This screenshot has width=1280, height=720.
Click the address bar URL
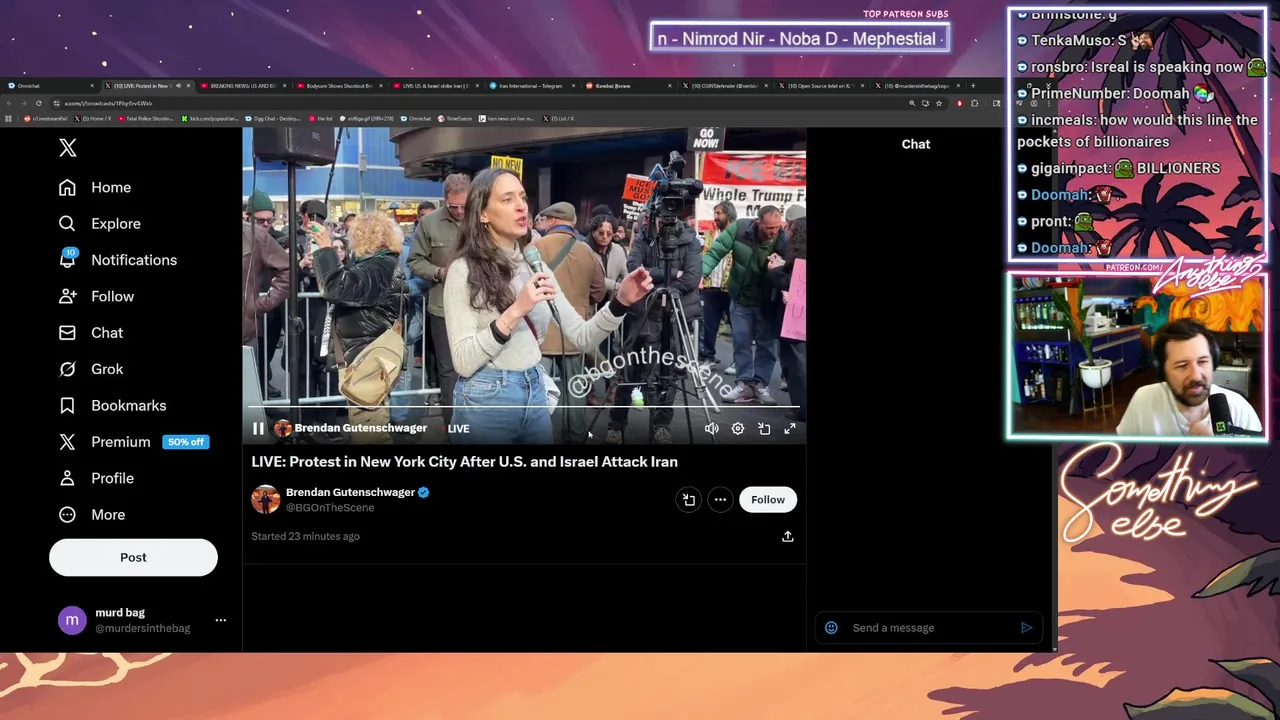tap(108, 103)
